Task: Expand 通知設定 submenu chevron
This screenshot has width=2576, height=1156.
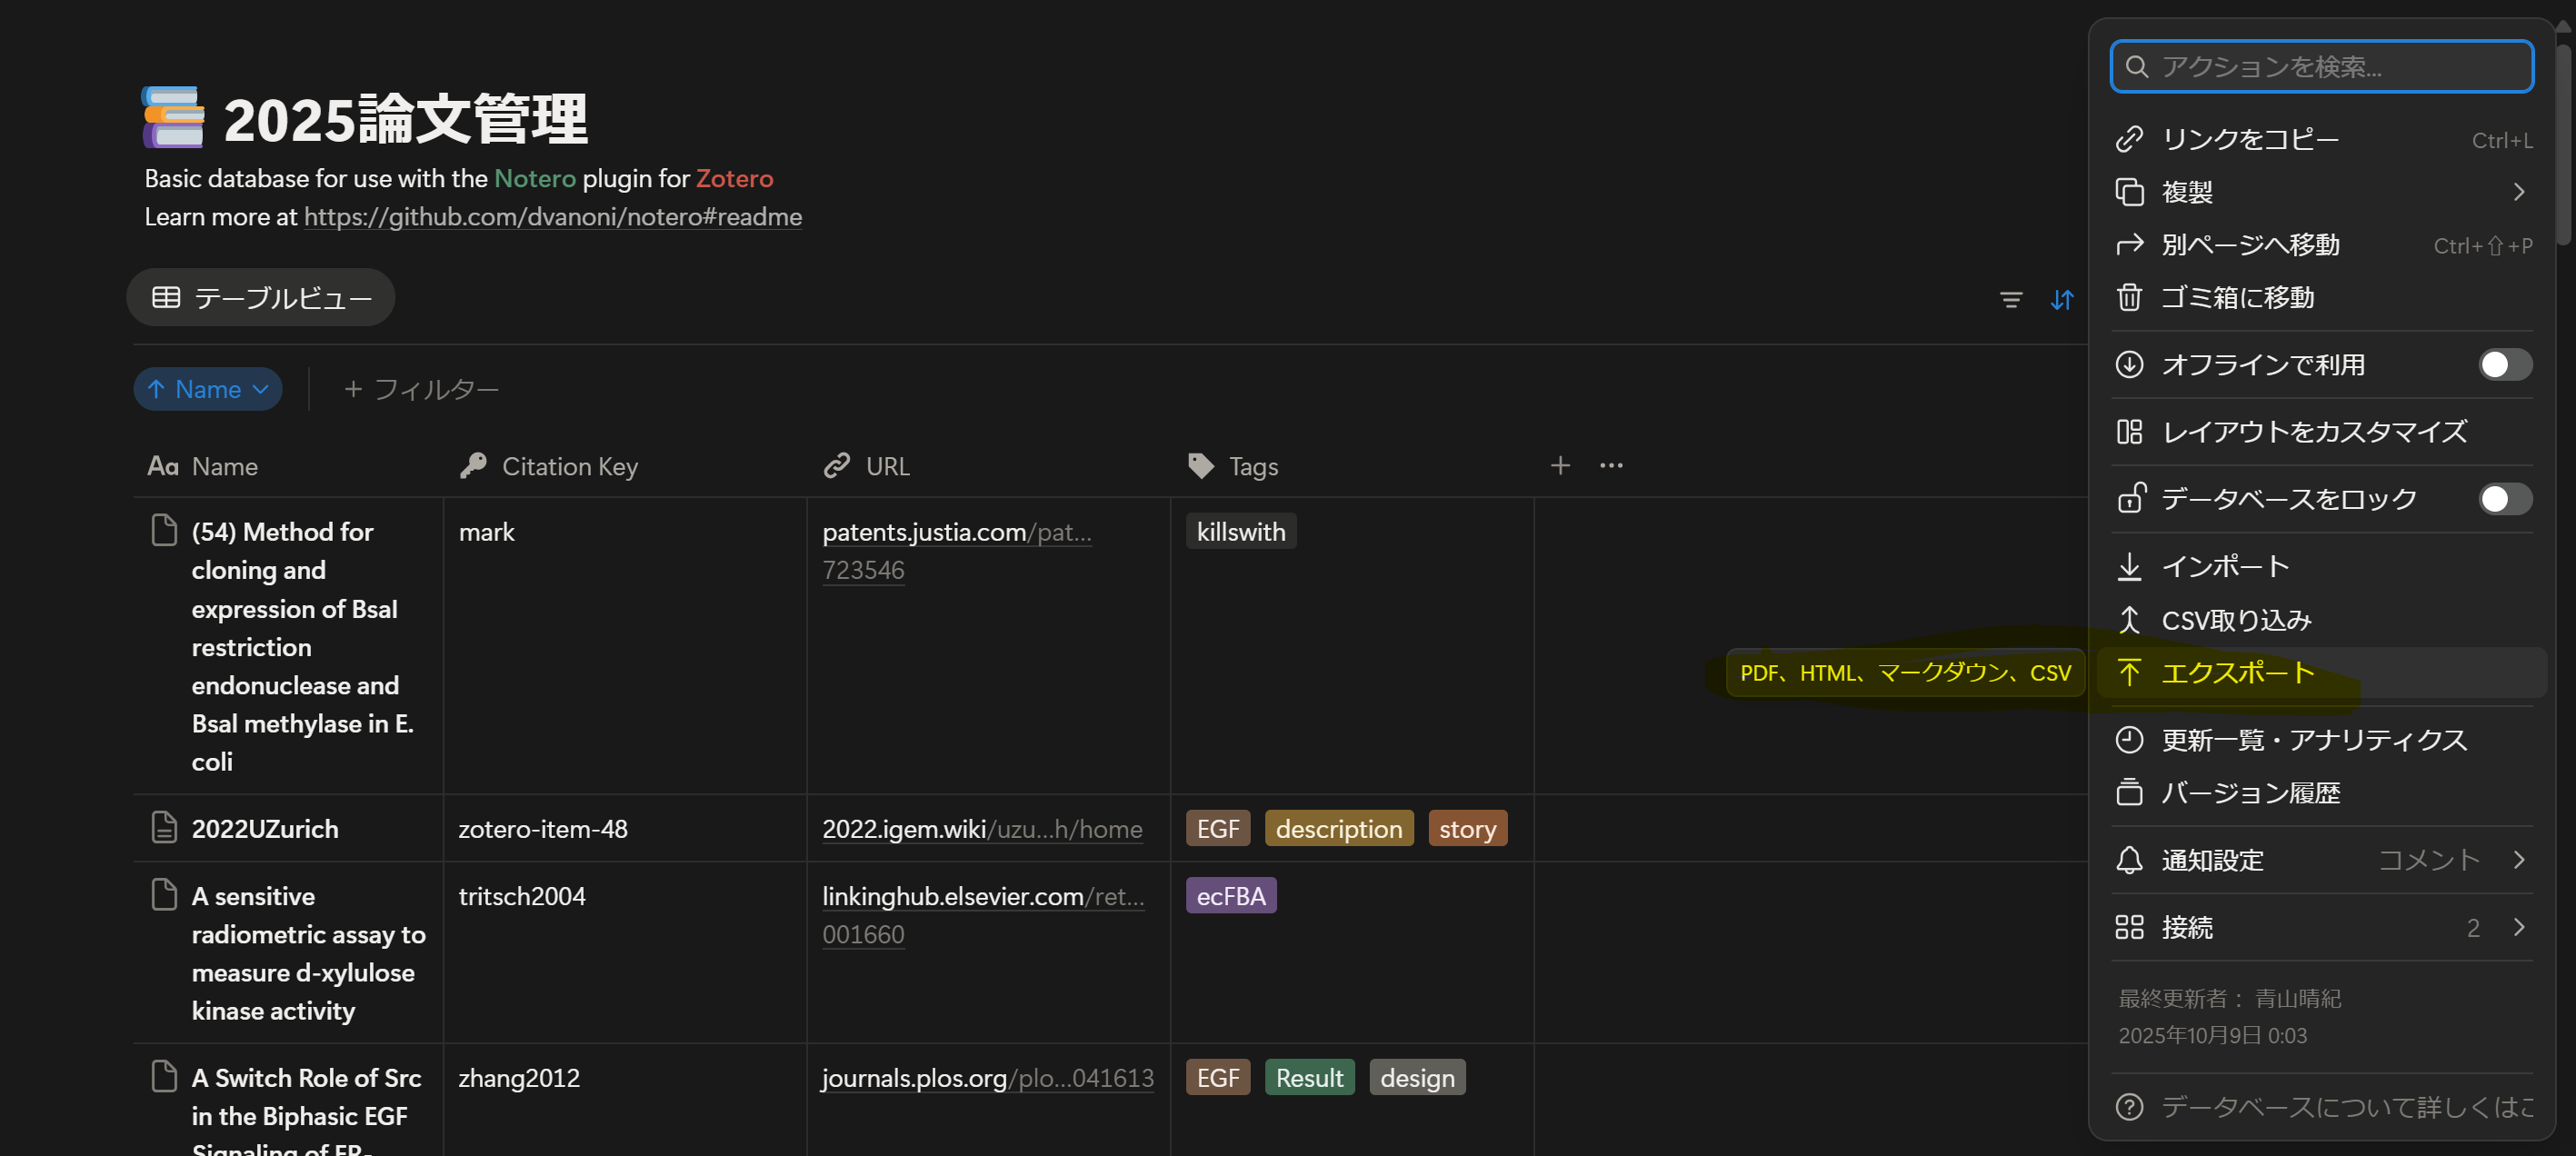Action: pyautogui.click(x=2518, y=860)
